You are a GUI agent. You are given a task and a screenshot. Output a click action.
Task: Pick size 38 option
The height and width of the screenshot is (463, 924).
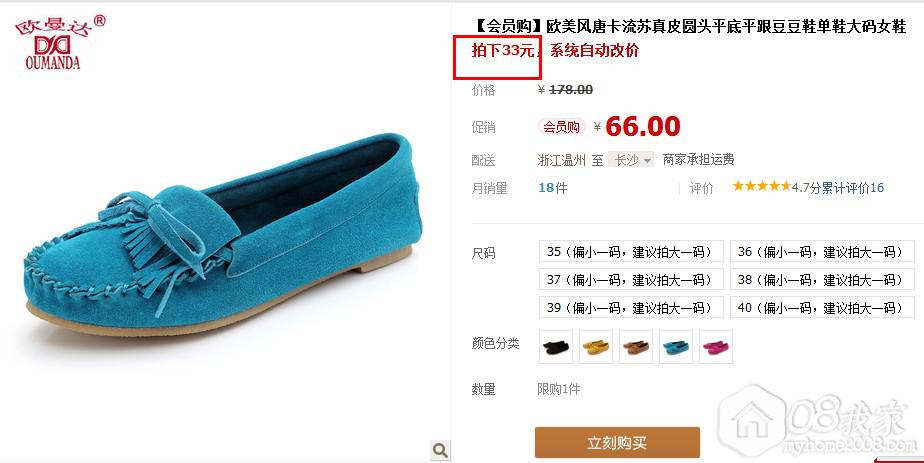coord(822,279)
